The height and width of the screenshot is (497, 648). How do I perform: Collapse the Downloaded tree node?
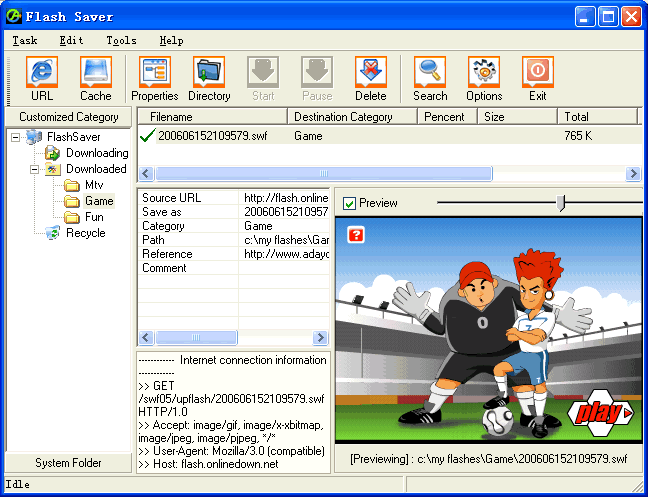(33, 169)
